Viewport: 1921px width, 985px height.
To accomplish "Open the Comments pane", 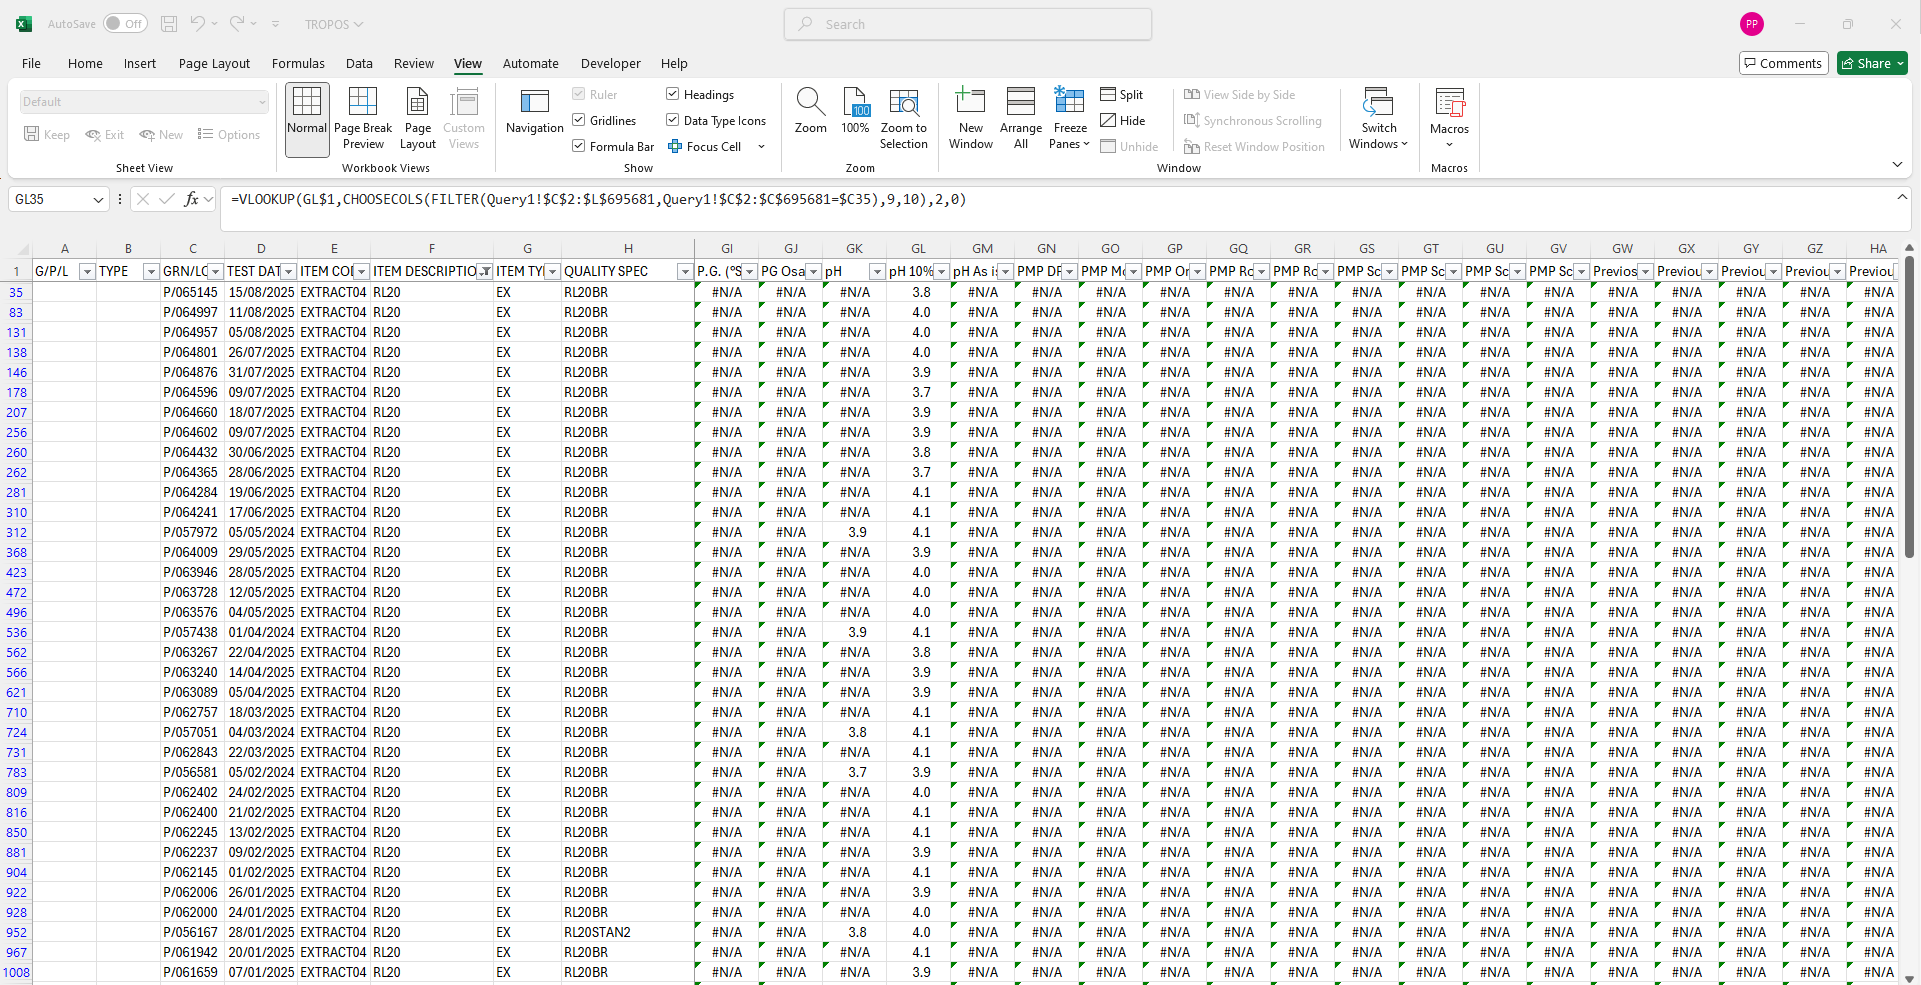I will 1783,63.
